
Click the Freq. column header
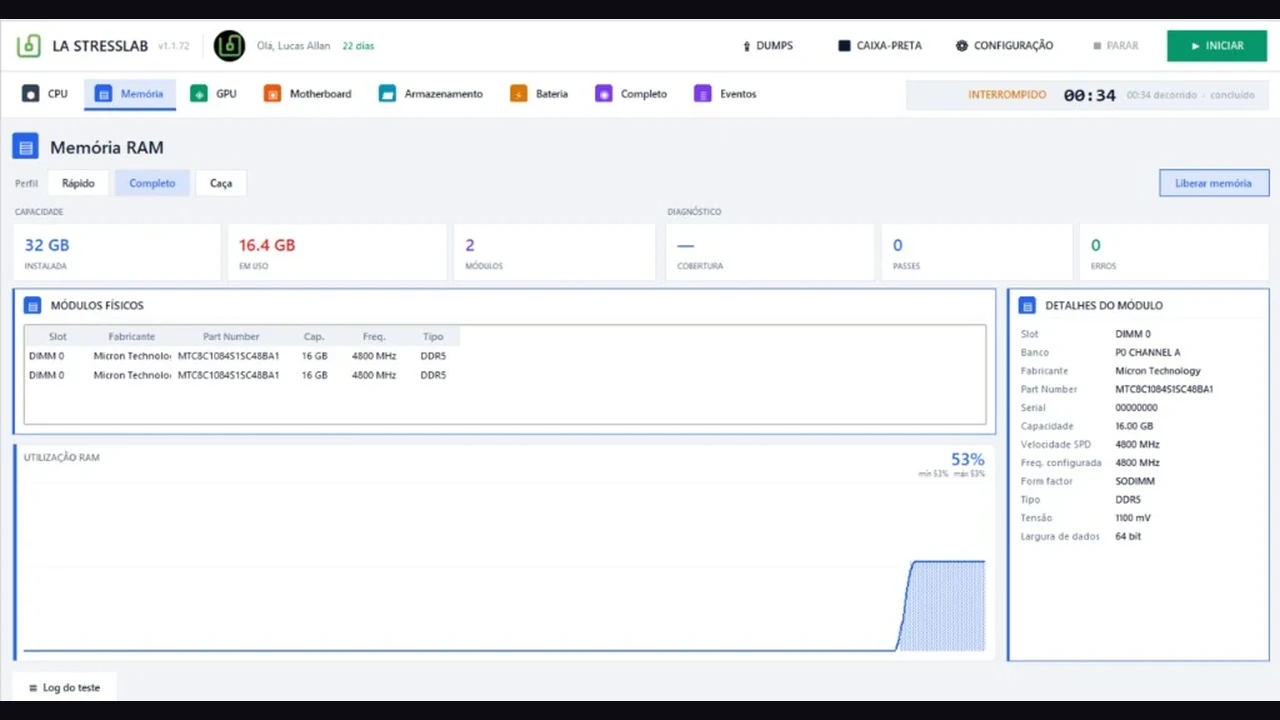point(375,337)
